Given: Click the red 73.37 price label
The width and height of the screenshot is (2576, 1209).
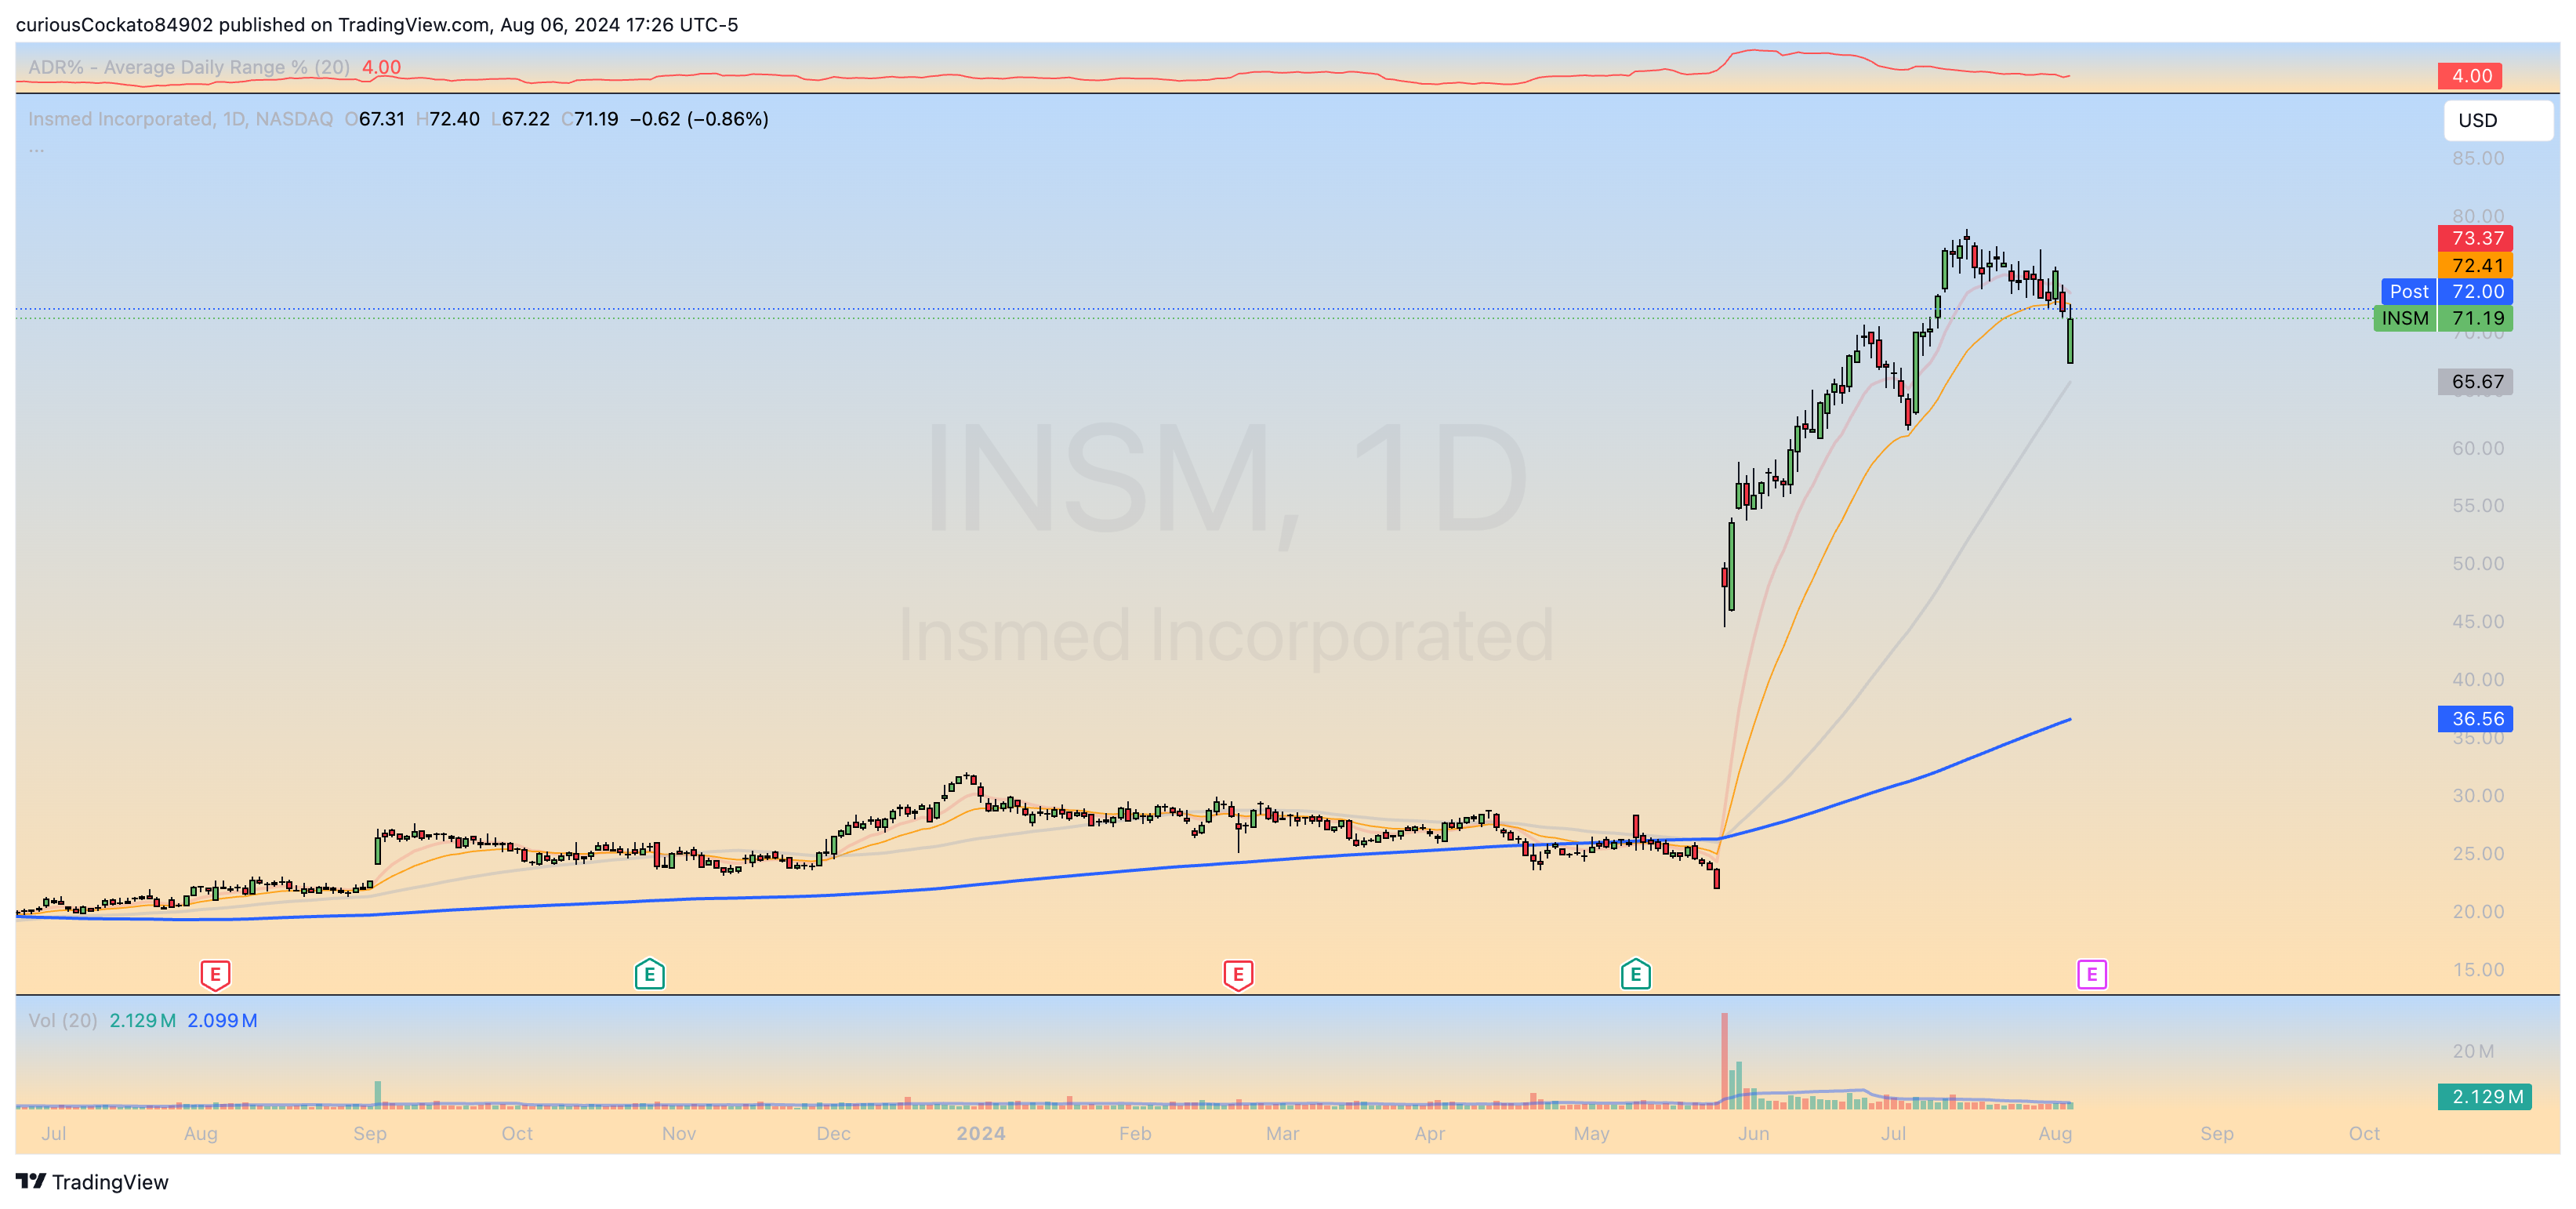Looking at the screenshot, I should [2475, 238].
